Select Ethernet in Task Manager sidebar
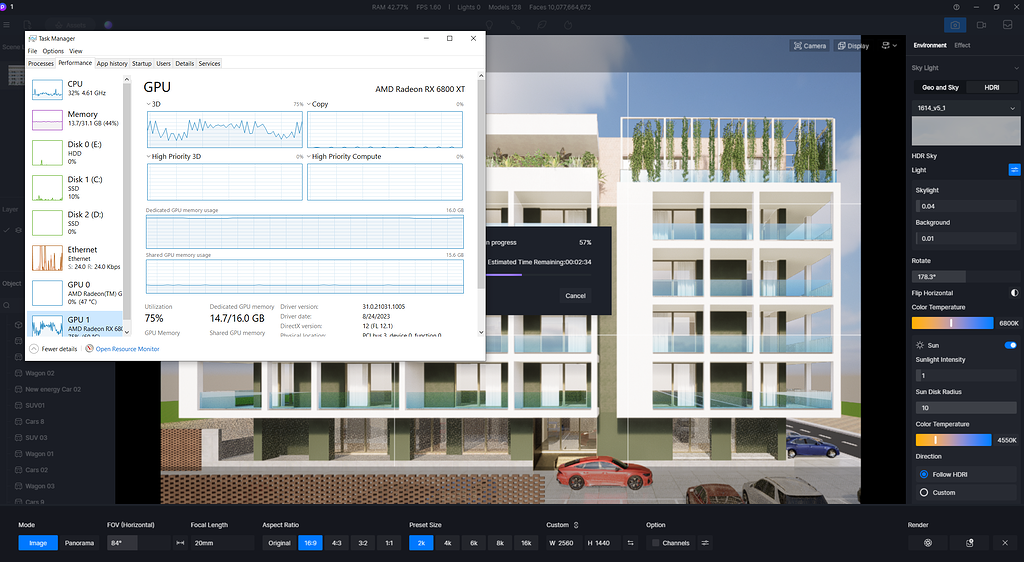This screenshot has width=1024, height=562. coord(76,258)
